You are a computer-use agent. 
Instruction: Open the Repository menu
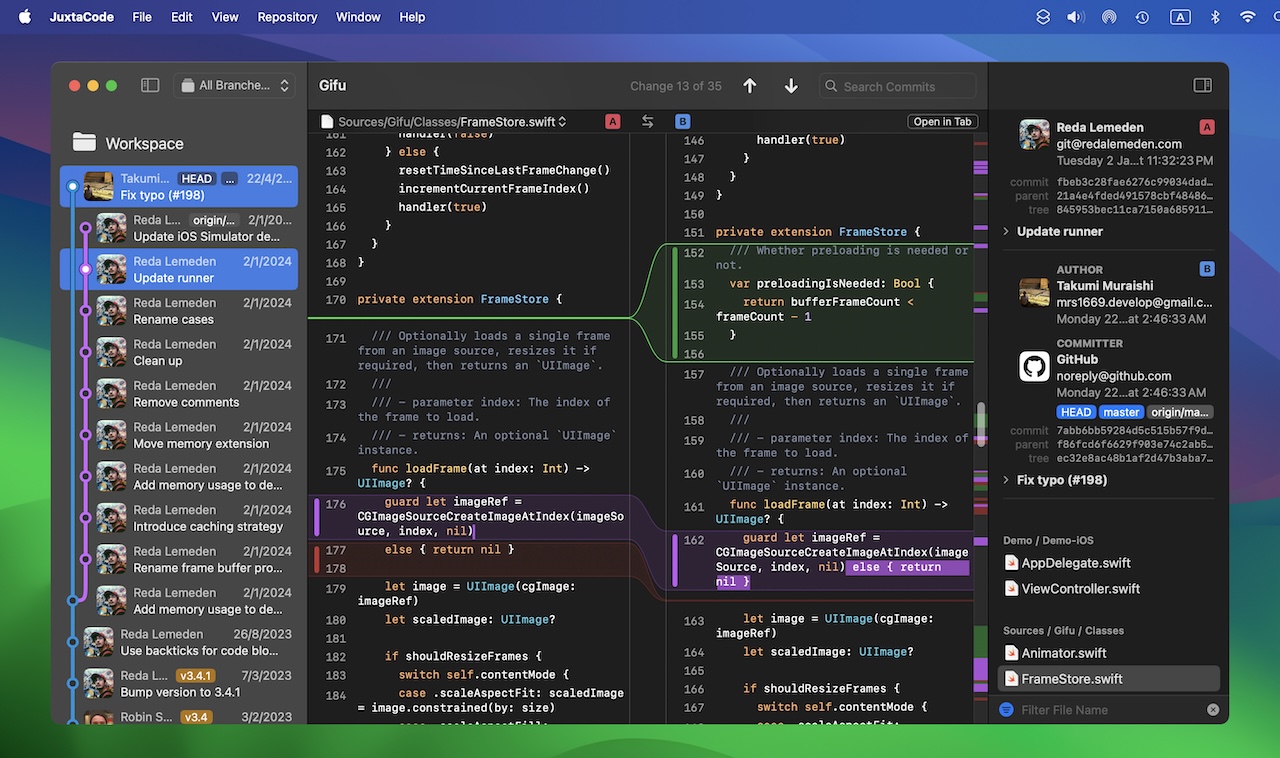click(x=287, y=17)
